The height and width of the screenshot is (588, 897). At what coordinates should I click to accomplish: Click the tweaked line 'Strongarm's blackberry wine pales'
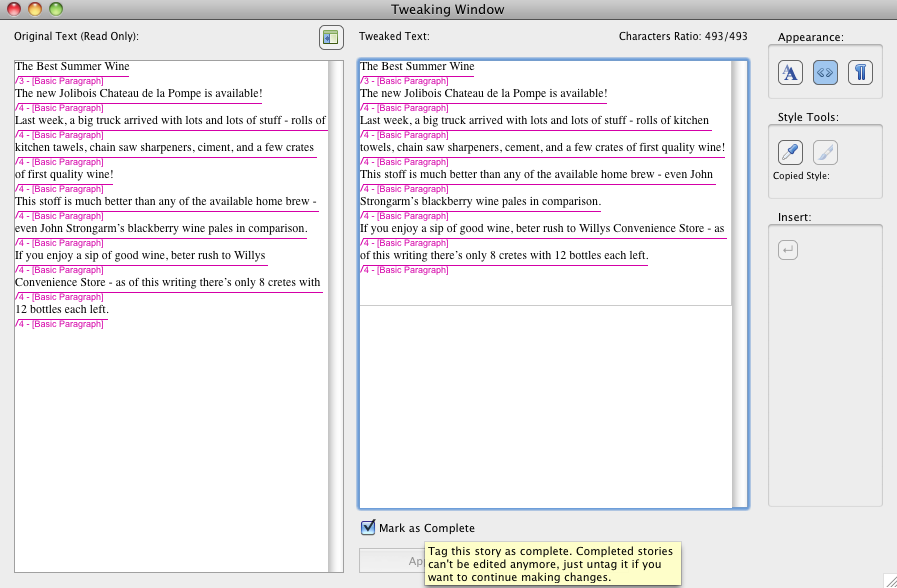pos(480,202)
